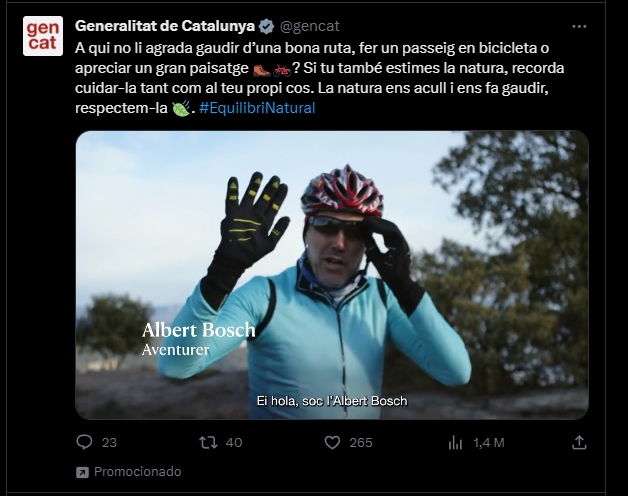Open the three-dot more options menu
The width and height of the screenshot is (628, 496).
coord(579,26)
